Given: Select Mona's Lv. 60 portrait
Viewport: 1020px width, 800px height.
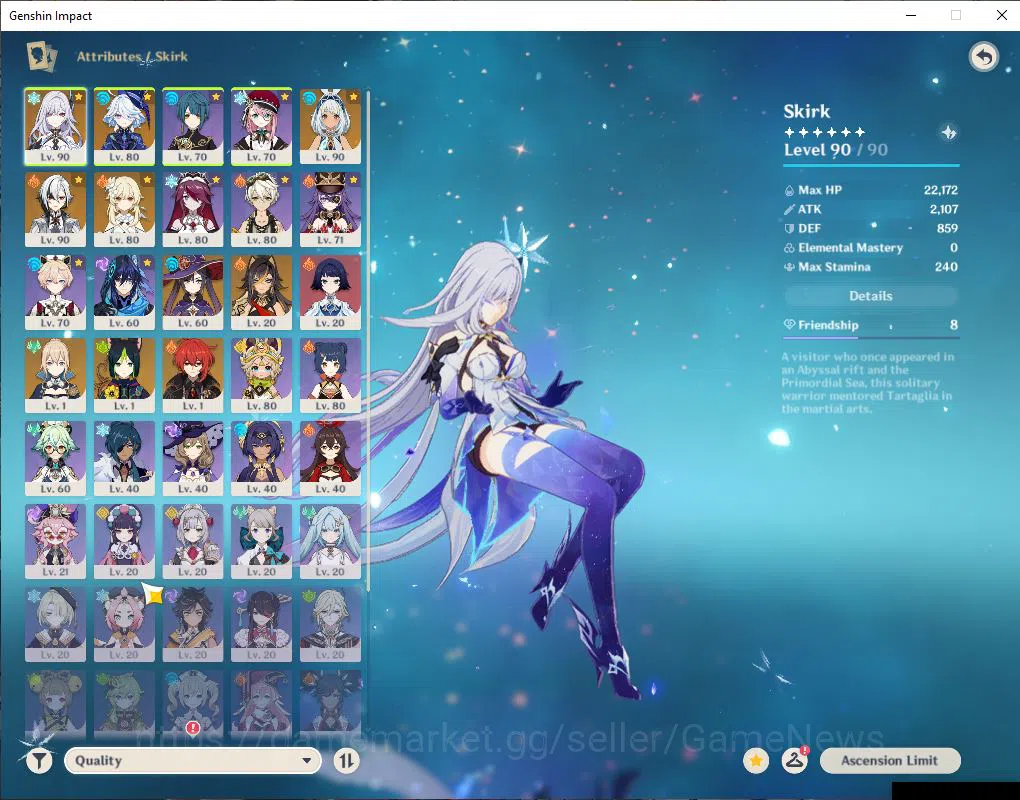Looking at the screenshot, I should coord(193,293).
